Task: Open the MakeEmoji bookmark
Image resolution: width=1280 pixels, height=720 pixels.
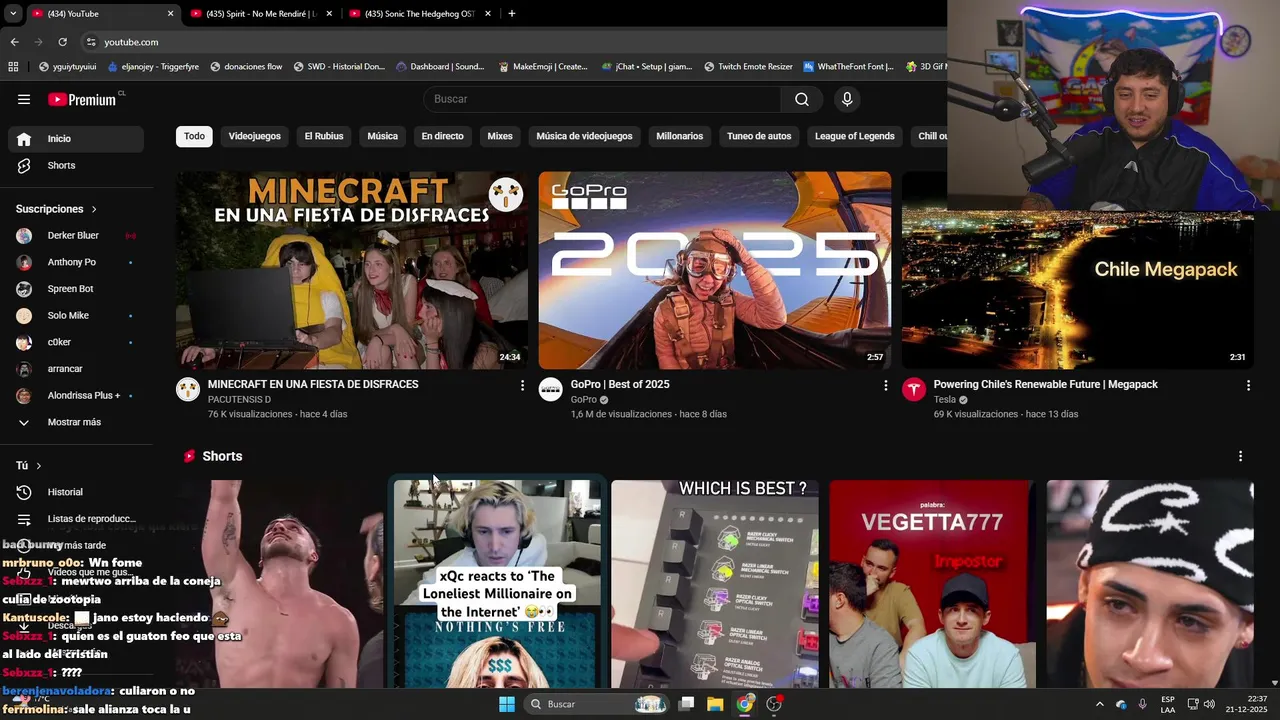Action: click(x=541, y=67)
